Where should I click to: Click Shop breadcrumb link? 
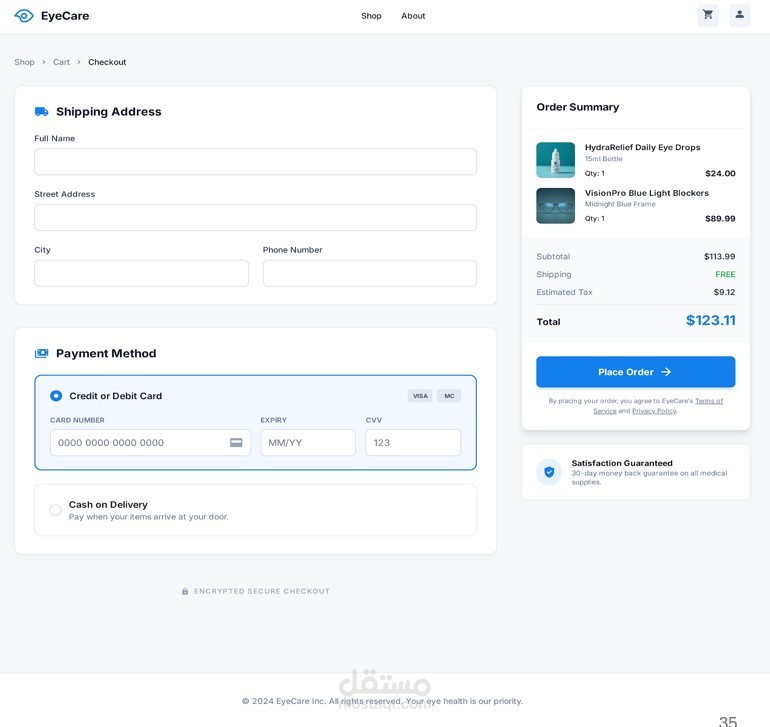(x=24, y=62)
